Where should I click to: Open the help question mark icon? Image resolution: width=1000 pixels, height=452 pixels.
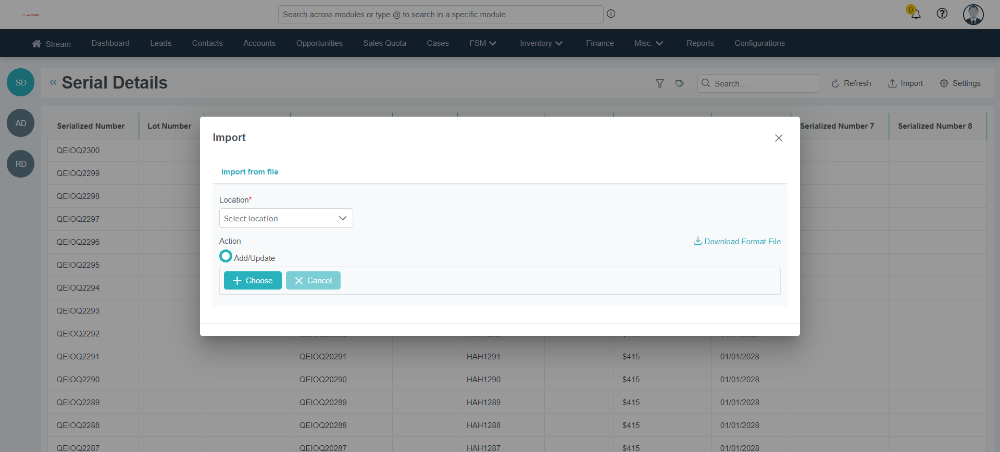[x=942, y=14]
